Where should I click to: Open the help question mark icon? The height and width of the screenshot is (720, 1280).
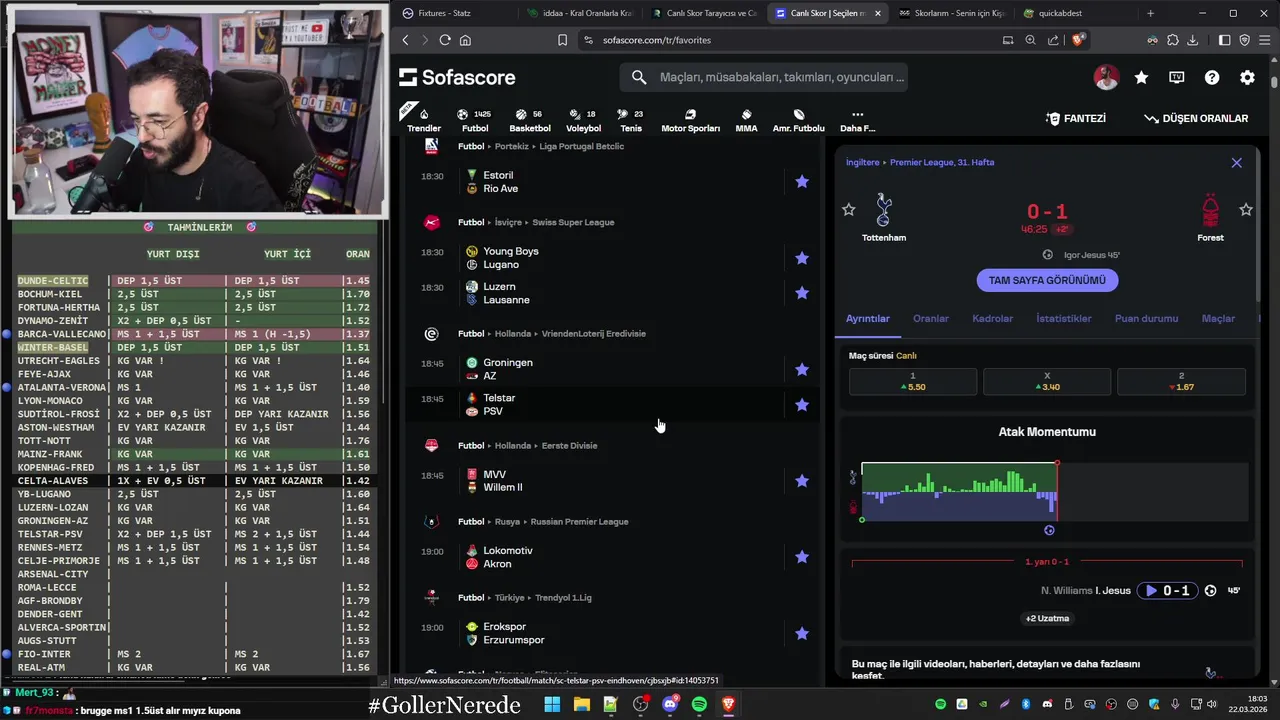(x=1212, y=77)
